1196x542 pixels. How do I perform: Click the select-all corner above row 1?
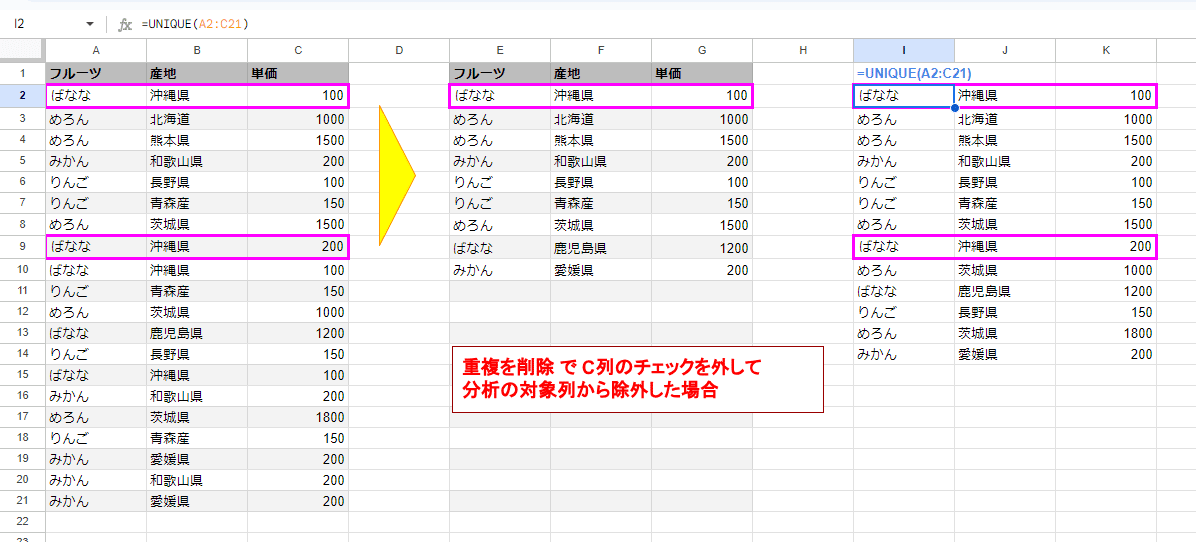pos(23,50)
